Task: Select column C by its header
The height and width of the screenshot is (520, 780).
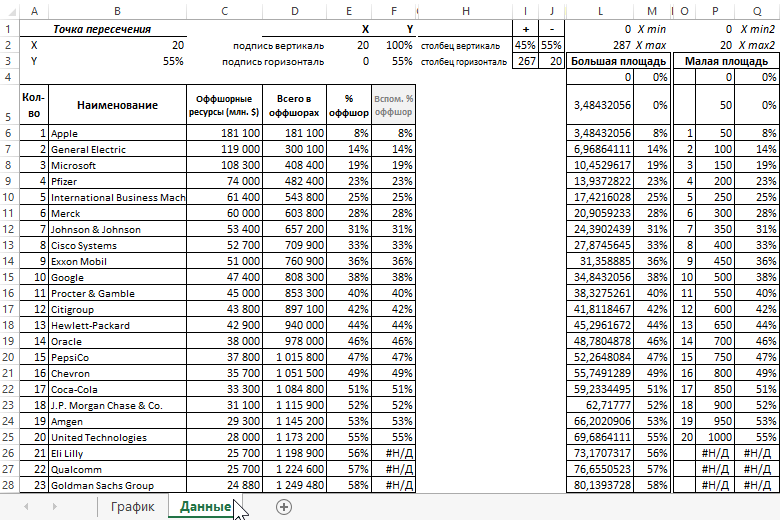Action: pos(224,11)
